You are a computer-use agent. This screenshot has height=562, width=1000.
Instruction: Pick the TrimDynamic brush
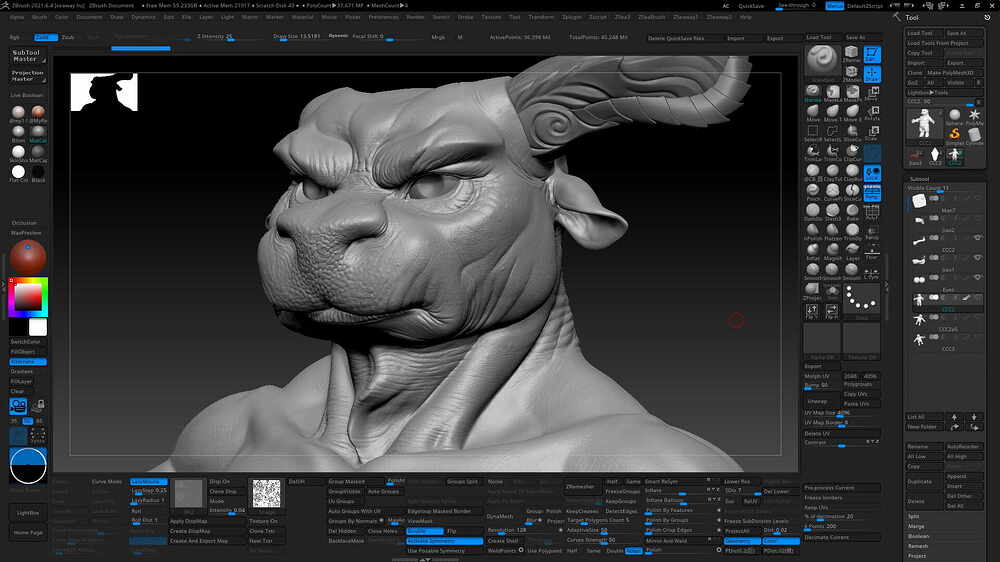tap(852, 232)
